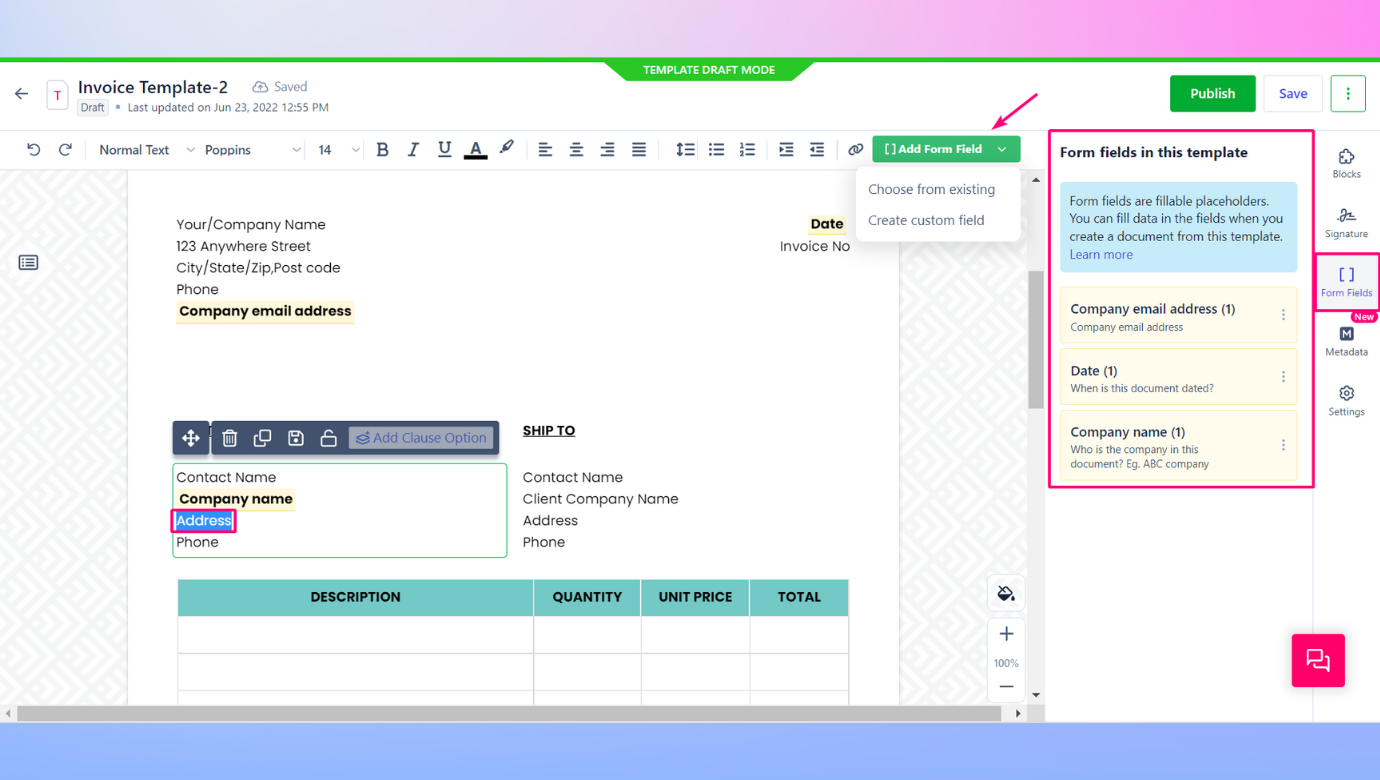Duplicate the selected block

pyautogui.click(x=262, y=438)
